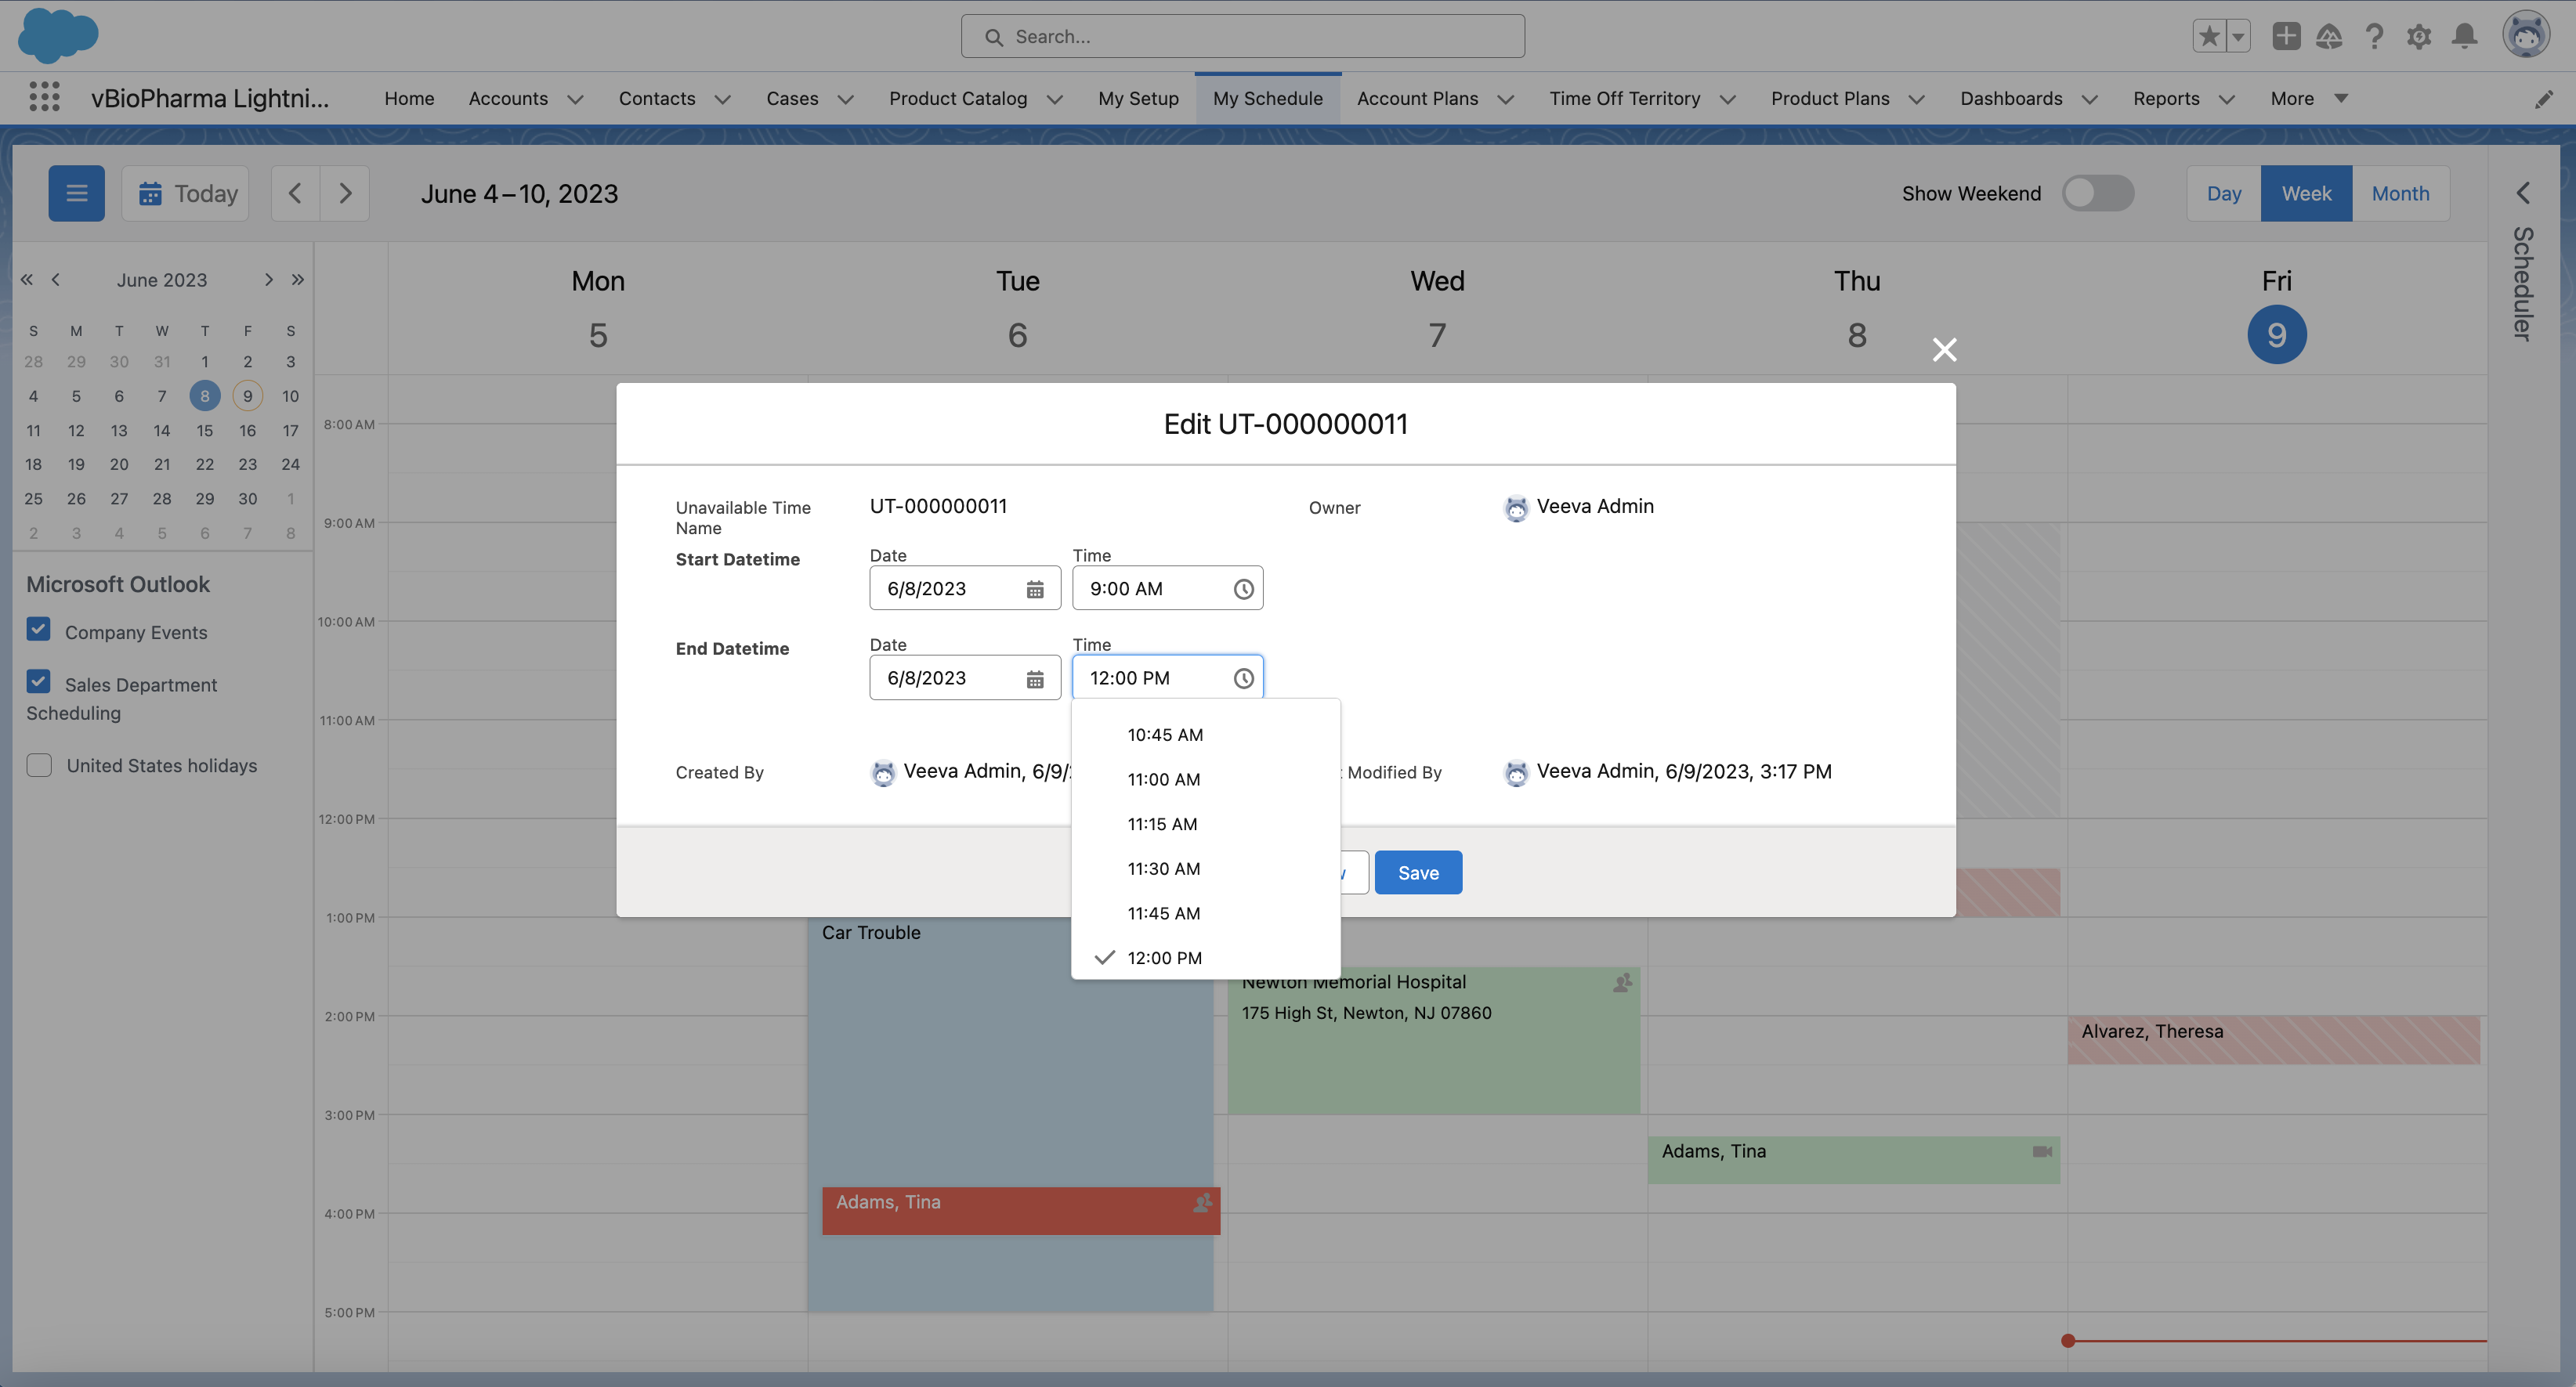2576x1387 pixels.
Task: Switch to the Month view tab
Action: coord(2400,193)
